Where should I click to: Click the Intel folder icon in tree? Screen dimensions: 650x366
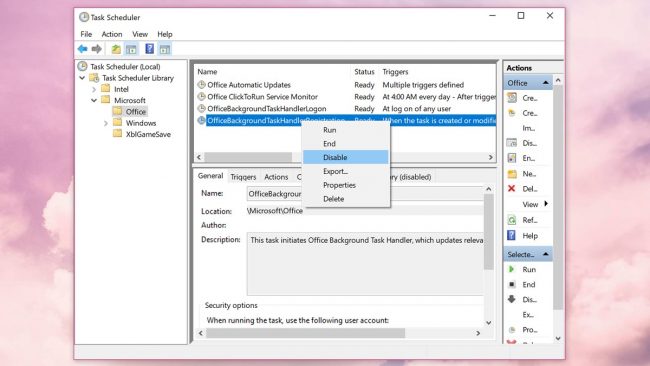106,89
